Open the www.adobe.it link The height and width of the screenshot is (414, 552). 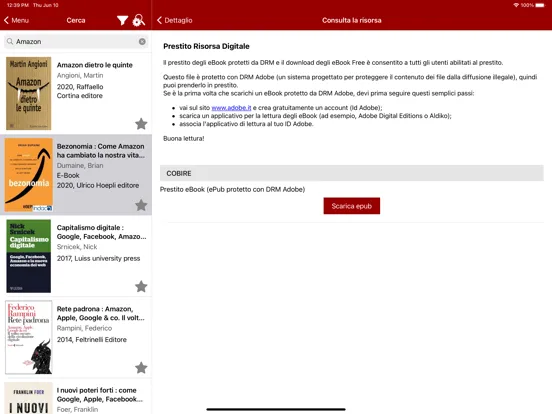(231, 108)
